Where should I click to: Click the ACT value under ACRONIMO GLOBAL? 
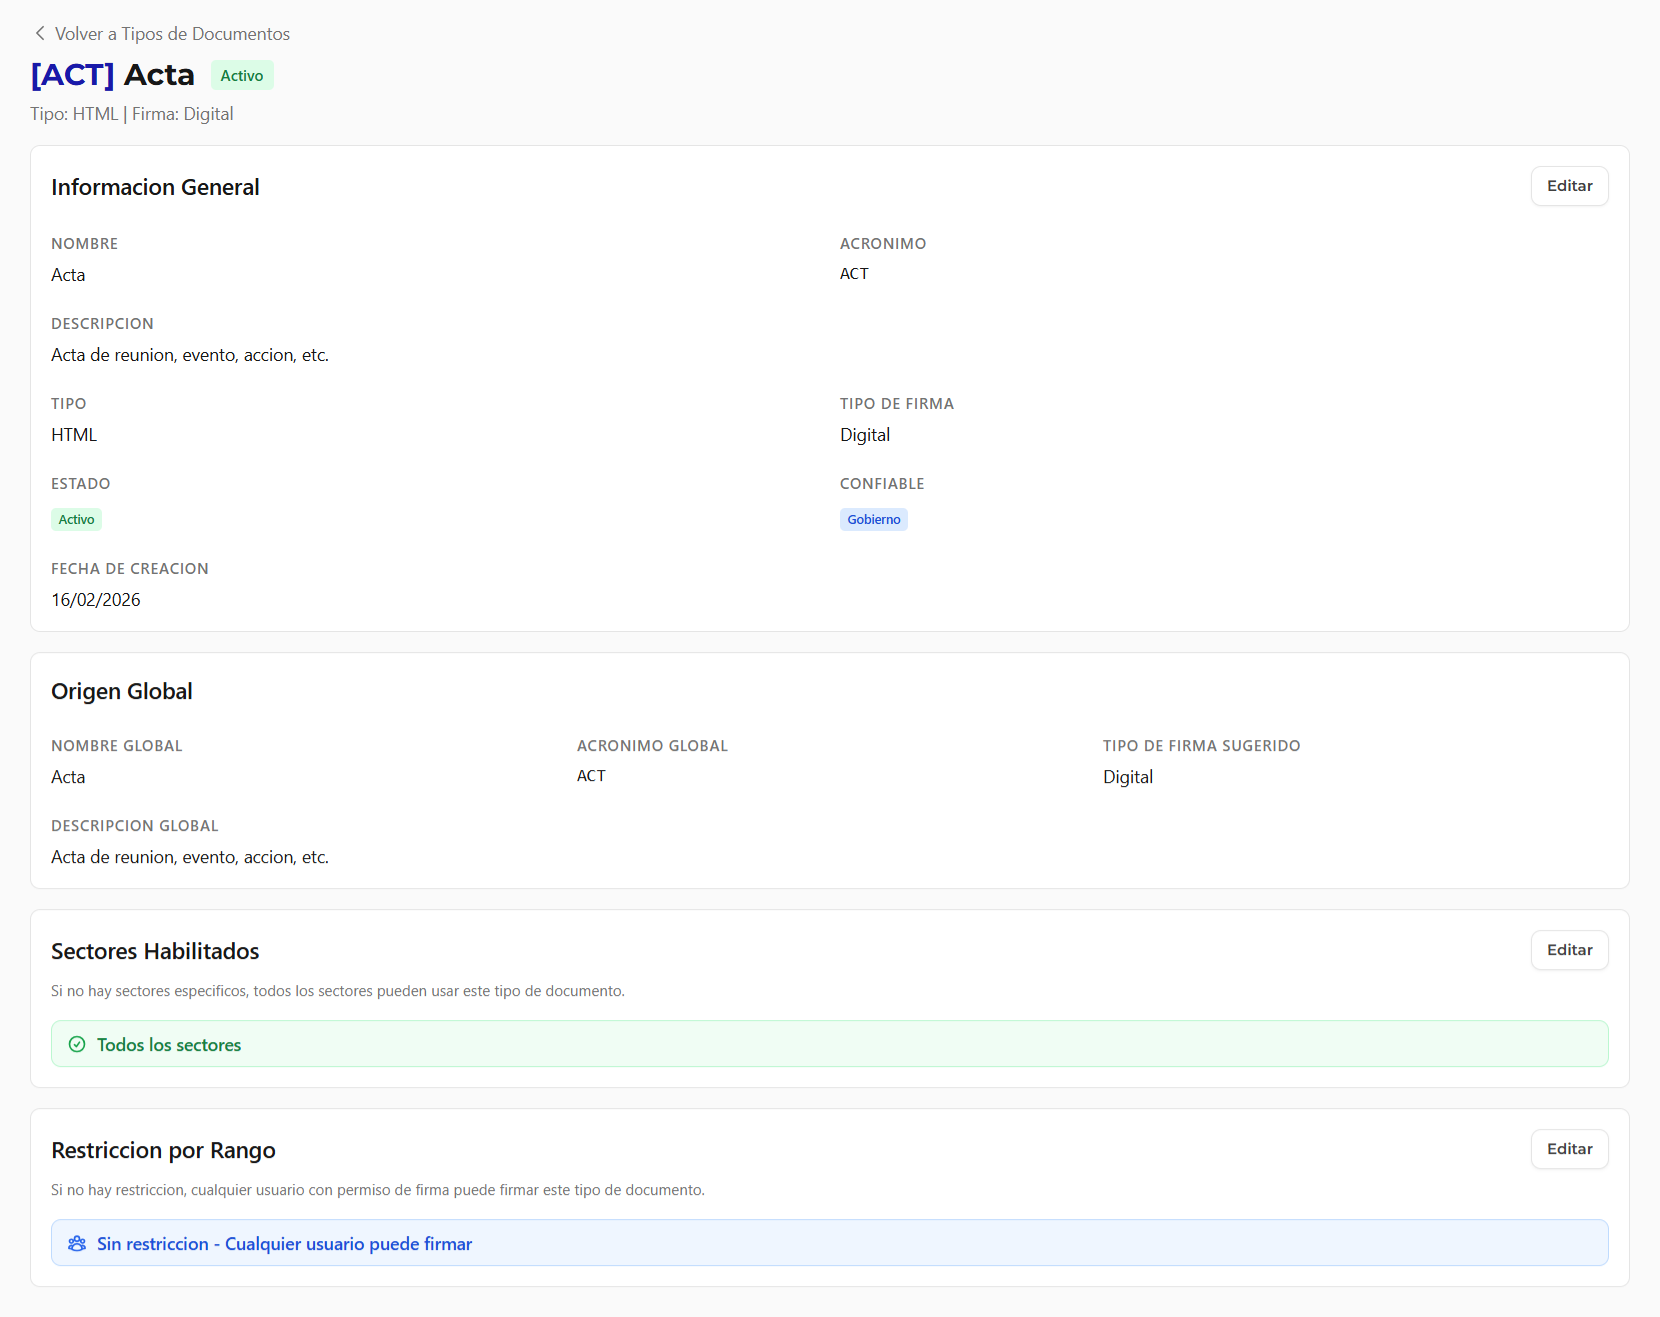[591, 776]
